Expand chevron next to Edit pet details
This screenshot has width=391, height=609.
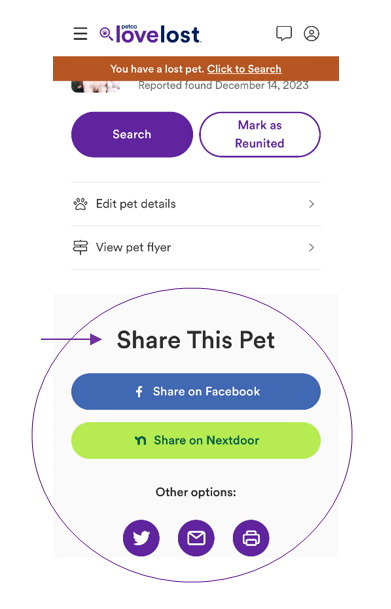311,204
